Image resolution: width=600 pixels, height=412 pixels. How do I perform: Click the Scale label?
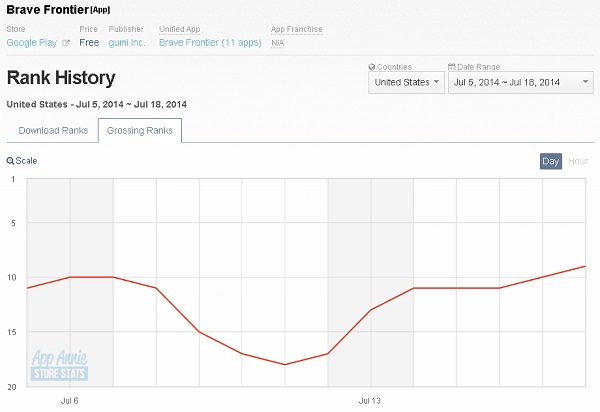pyautogui.click(x=26, y=161)
